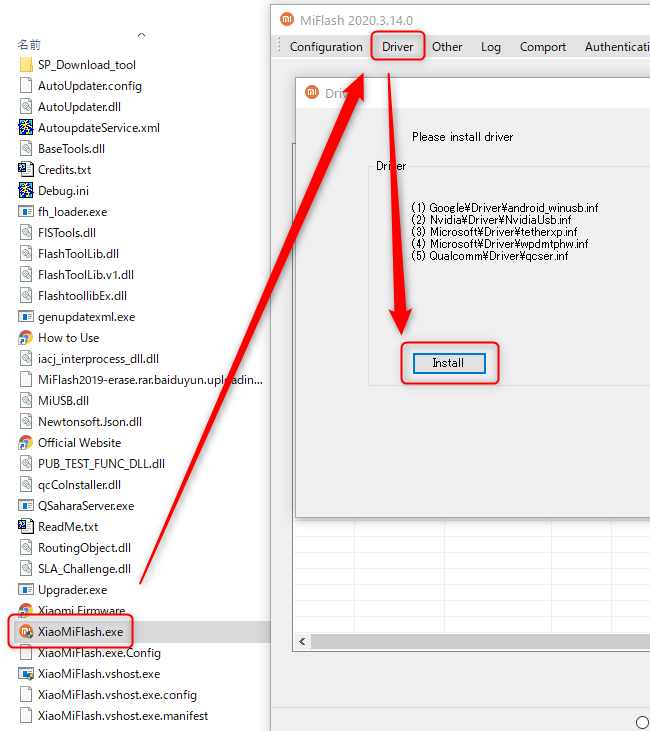This screenshot has width=650, height=731.
Task: Click the Please install driver text
Action: [x=463, y=137]
